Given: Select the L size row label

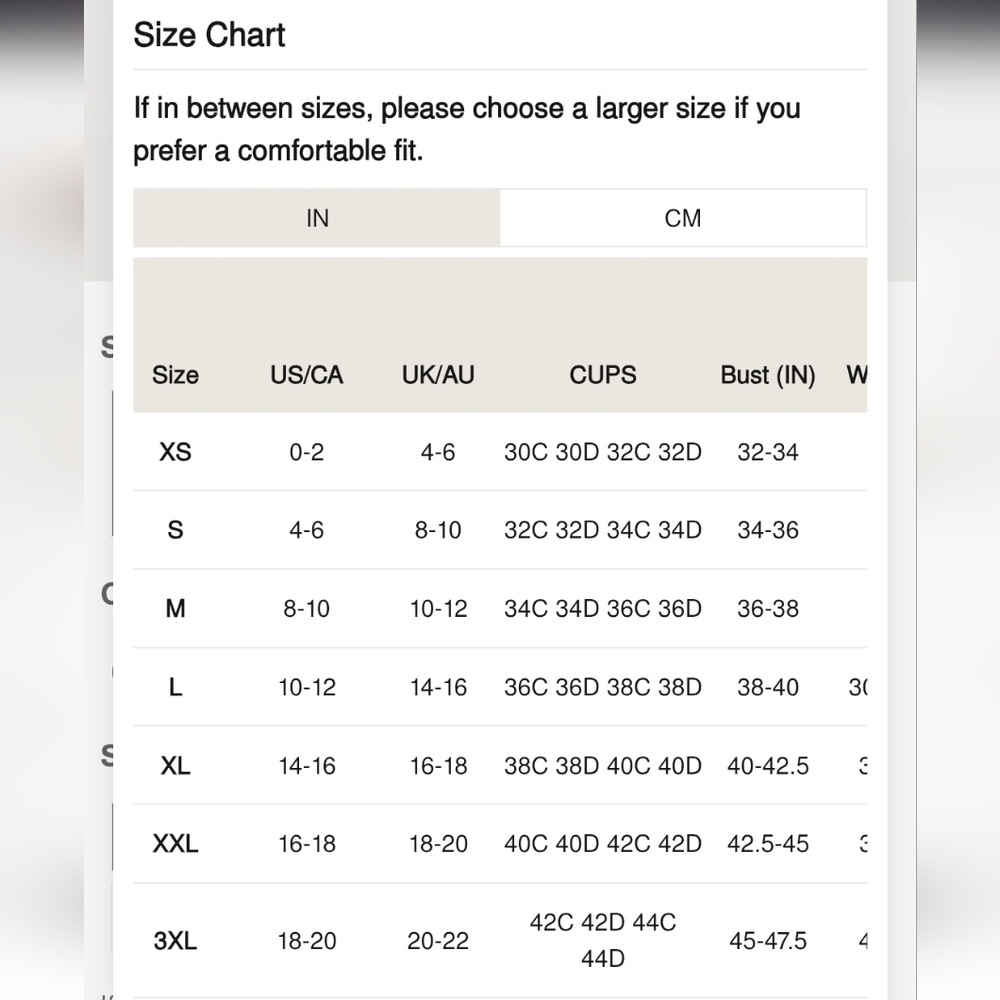Looking at the screenshot, I should pyautogui.click(x=175, y=687).
